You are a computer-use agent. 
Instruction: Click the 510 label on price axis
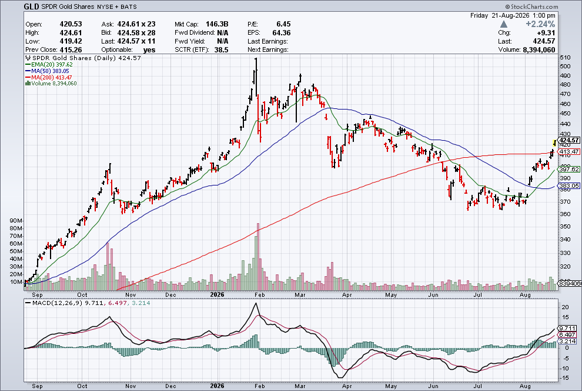click(x=565, y=58)
